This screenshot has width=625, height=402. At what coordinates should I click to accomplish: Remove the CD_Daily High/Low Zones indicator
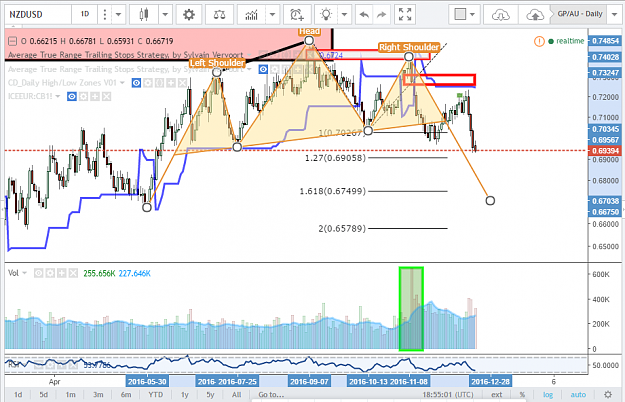183,83
